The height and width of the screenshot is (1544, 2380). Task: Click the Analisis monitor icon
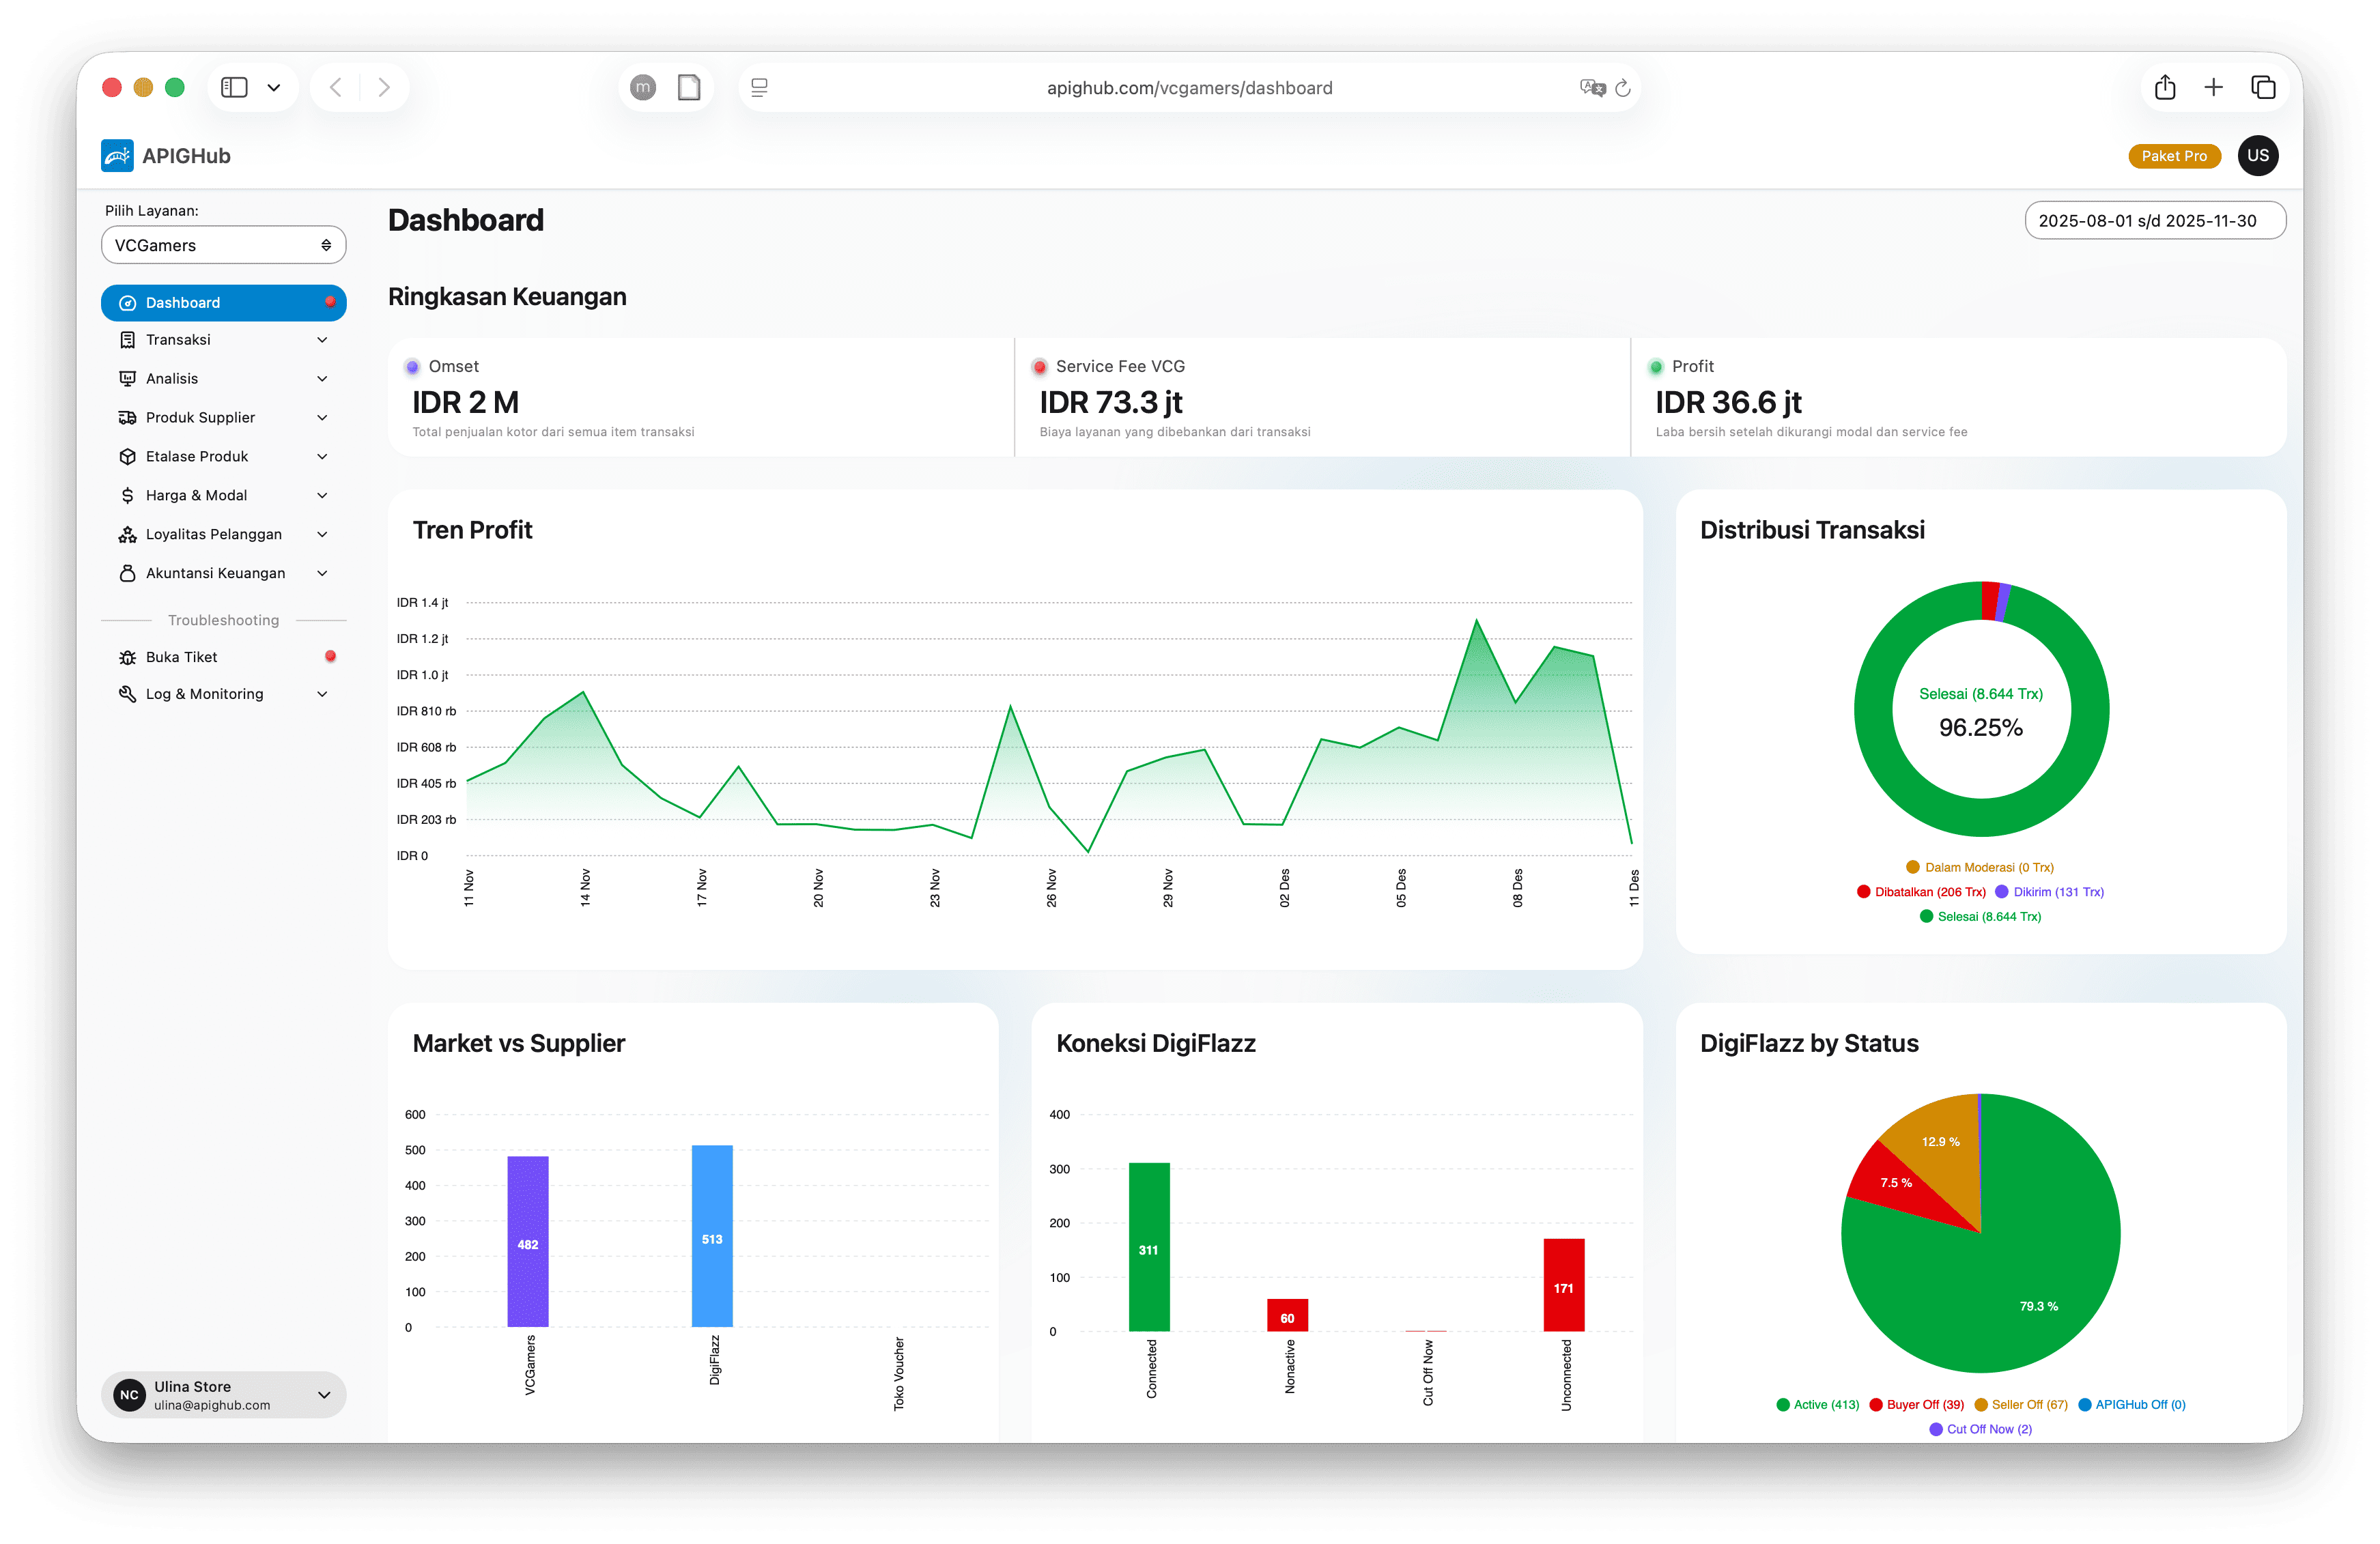coord(126,378)
